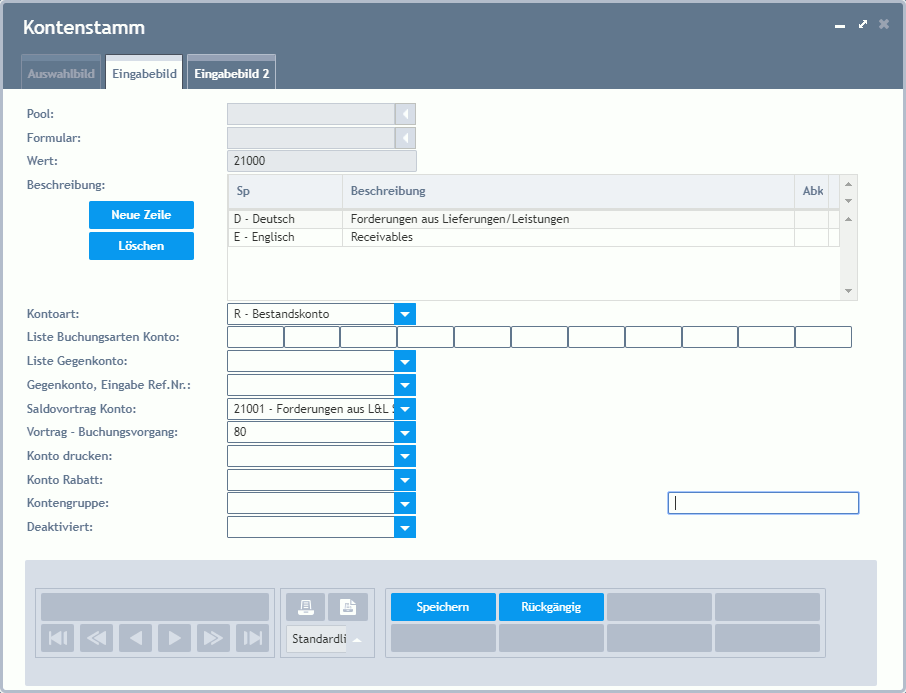Click the Sp column header

[285, 191]
